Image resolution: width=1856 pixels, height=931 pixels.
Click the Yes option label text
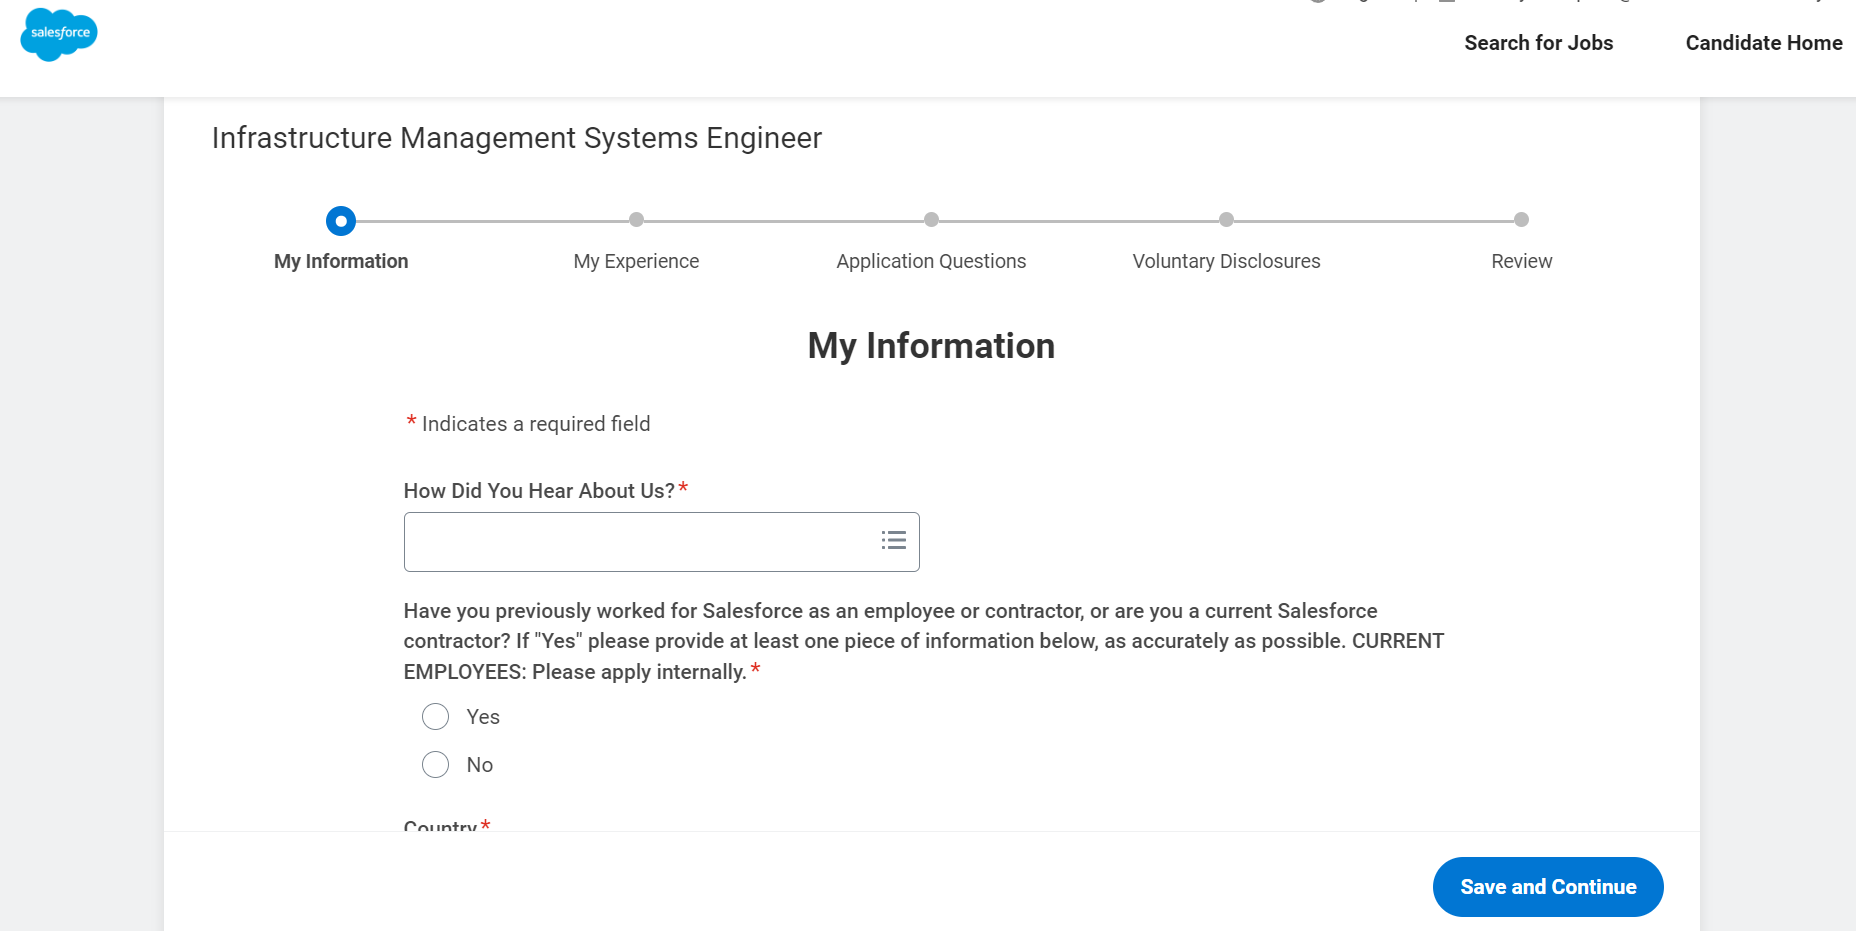(483, 717)
